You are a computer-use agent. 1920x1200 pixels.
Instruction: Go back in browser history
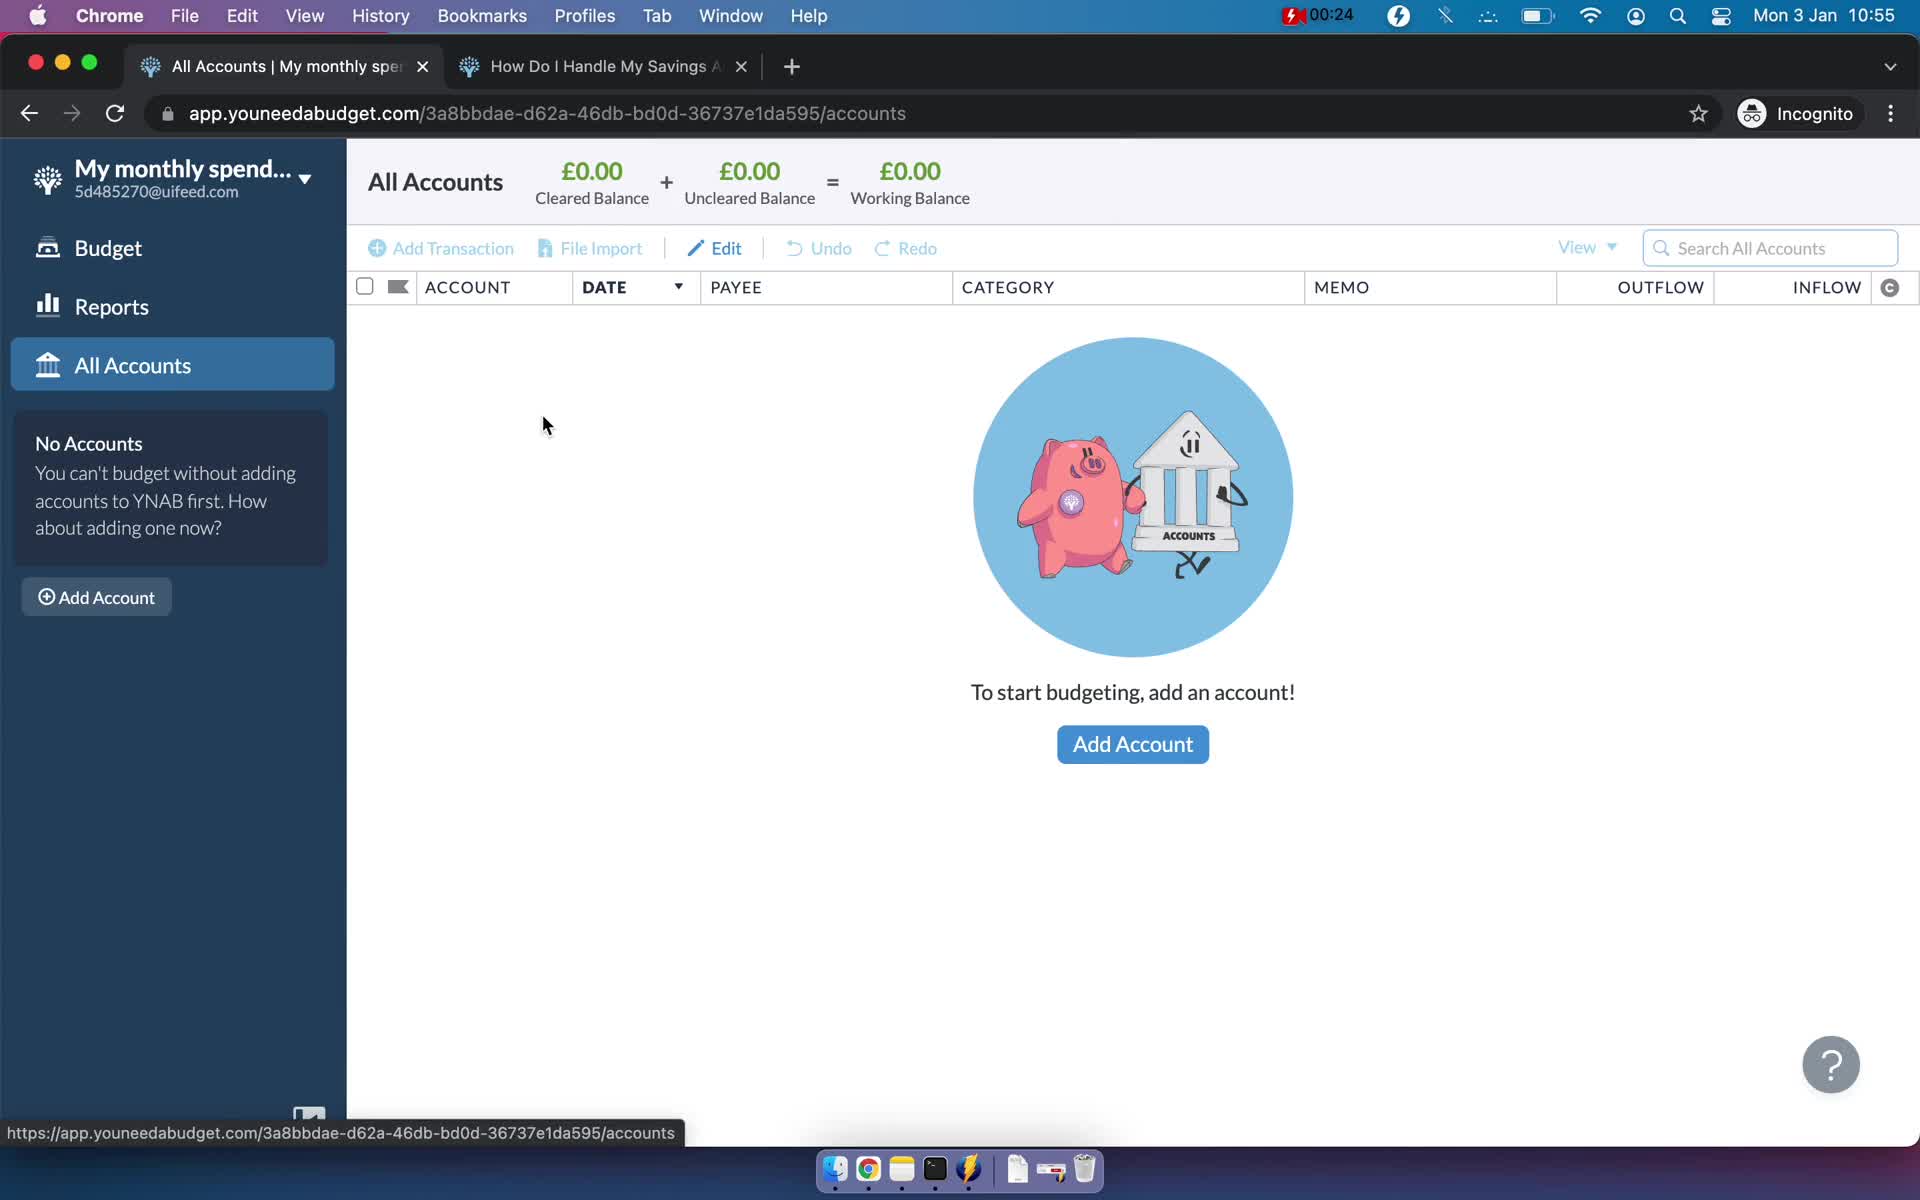pyautogui.click(x=29, y=113)
